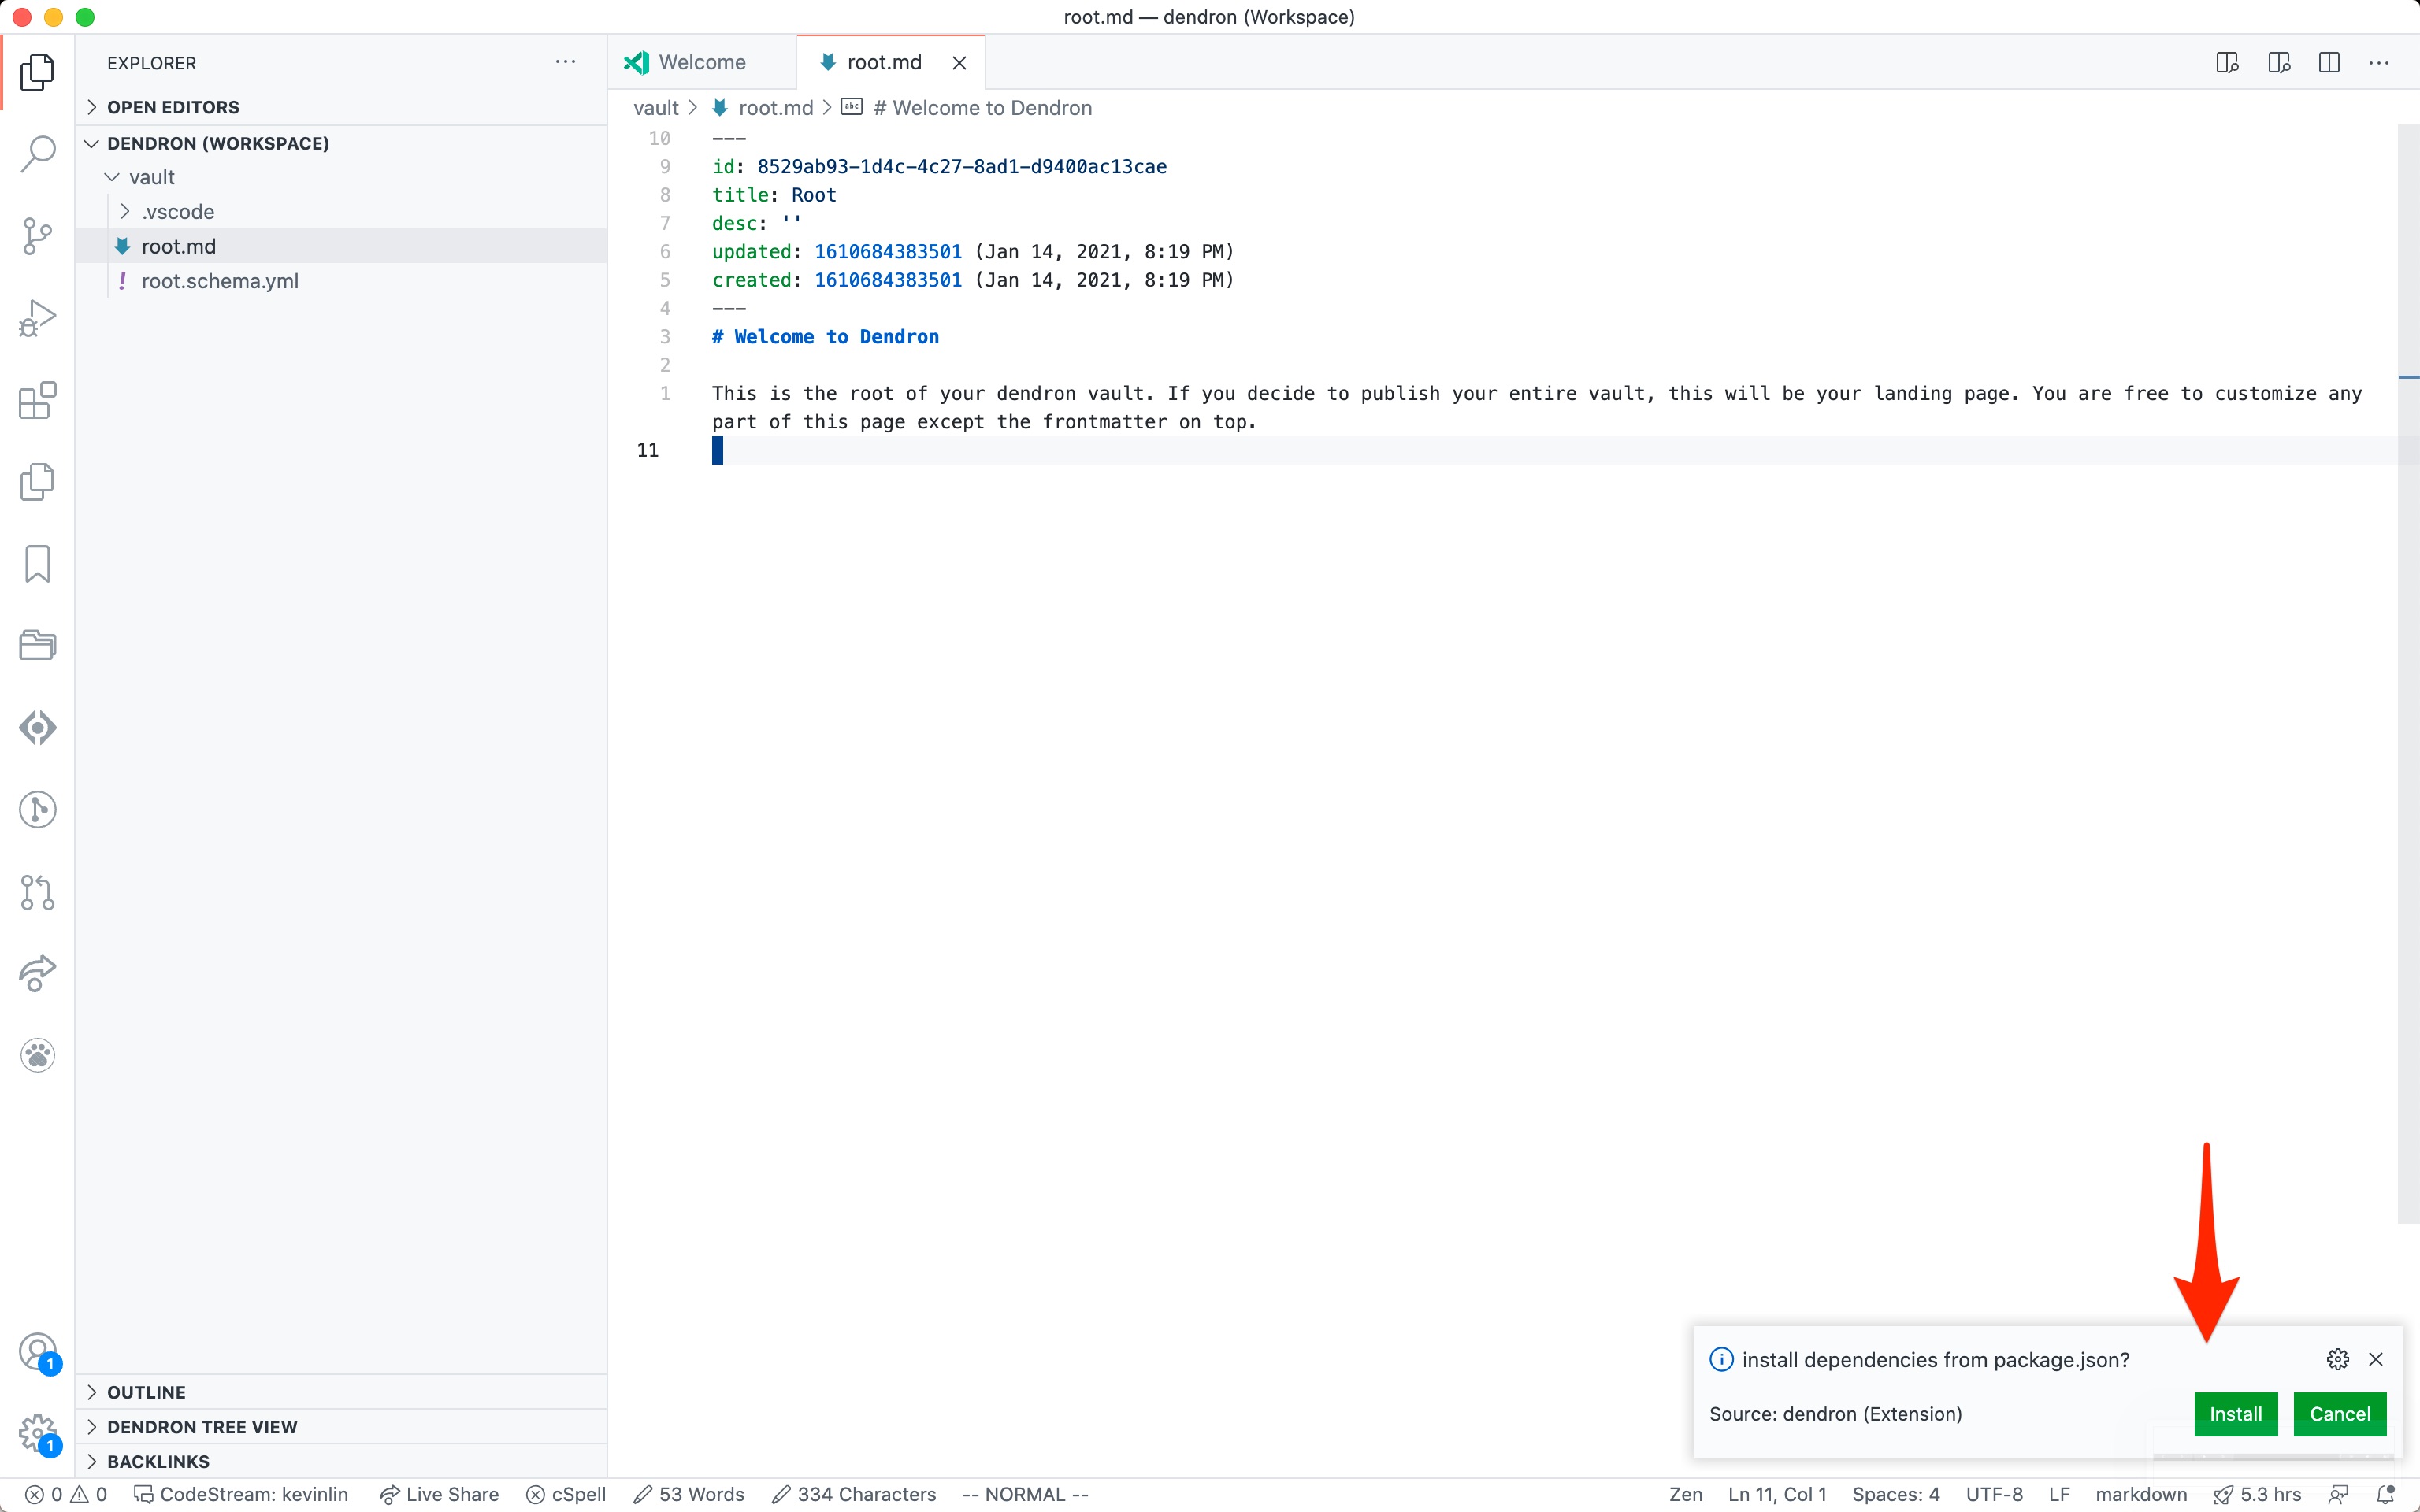The height and width of the screenshot is (1512, 2420).
Task: Switch to the Welcome tab
Action: click(702, 62)
